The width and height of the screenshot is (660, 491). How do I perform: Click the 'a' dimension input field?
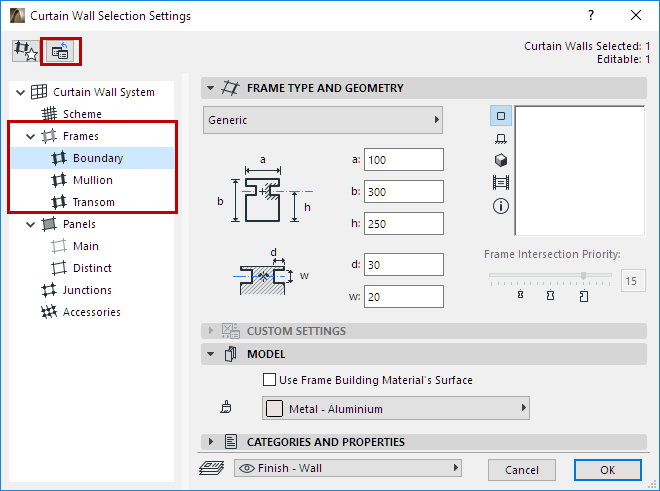coord(403,160)
